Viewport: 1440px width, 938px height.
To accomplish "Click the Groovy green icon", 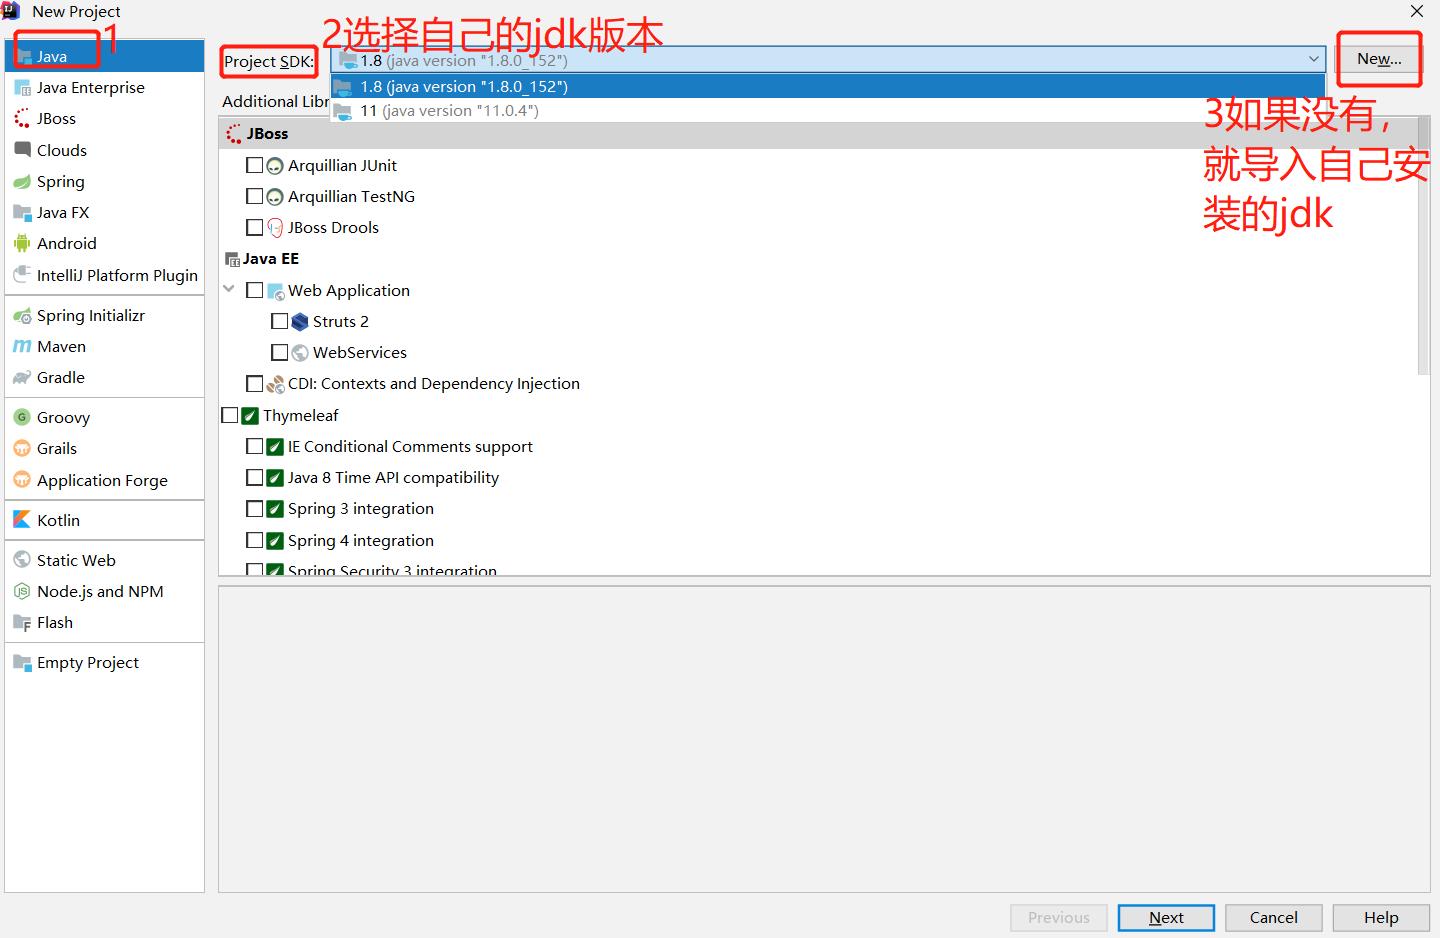I will tap(22, 418).
